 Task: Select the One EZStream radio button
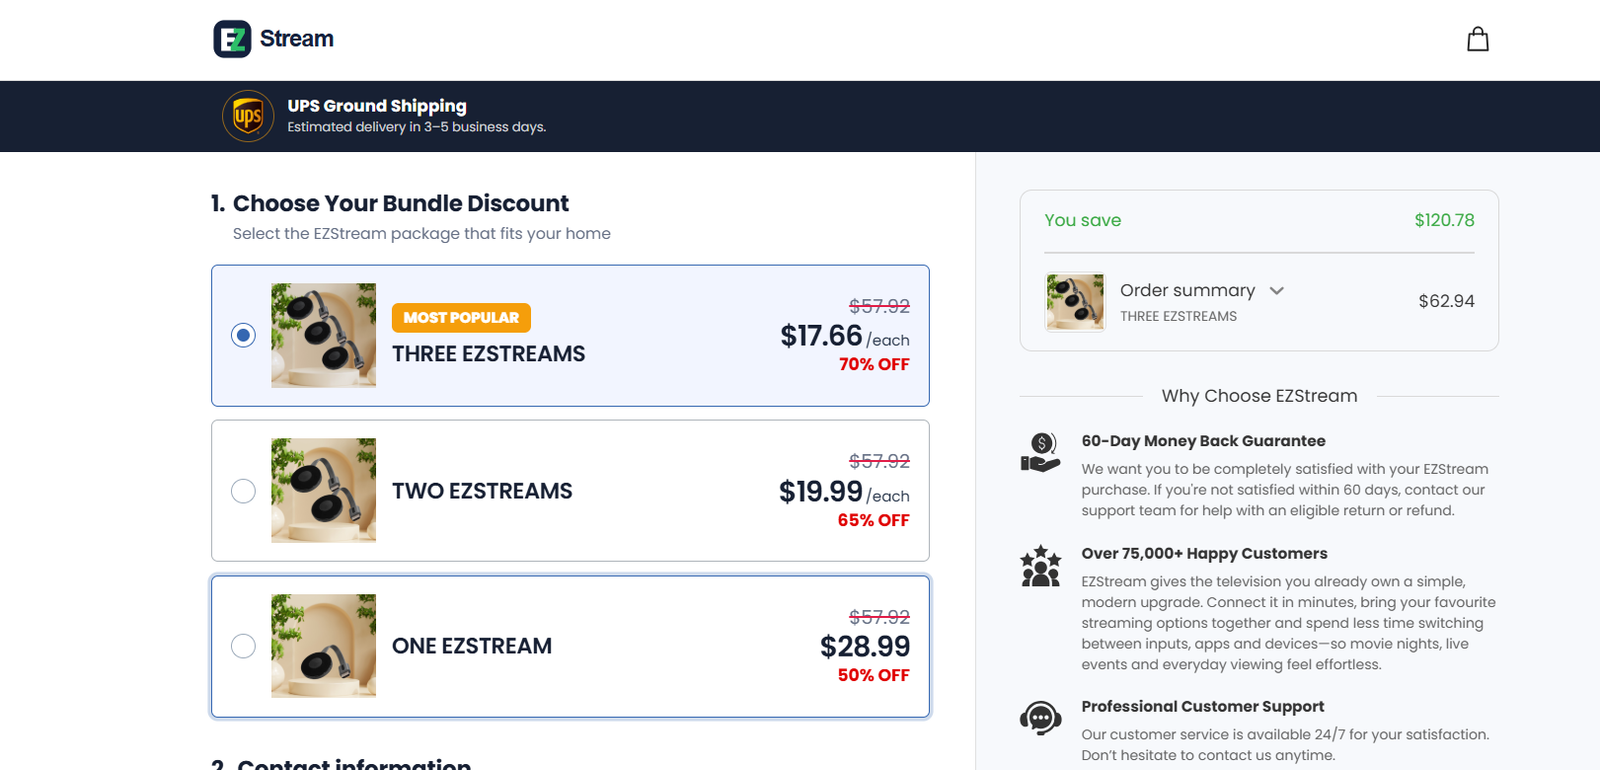pos(243,646)
